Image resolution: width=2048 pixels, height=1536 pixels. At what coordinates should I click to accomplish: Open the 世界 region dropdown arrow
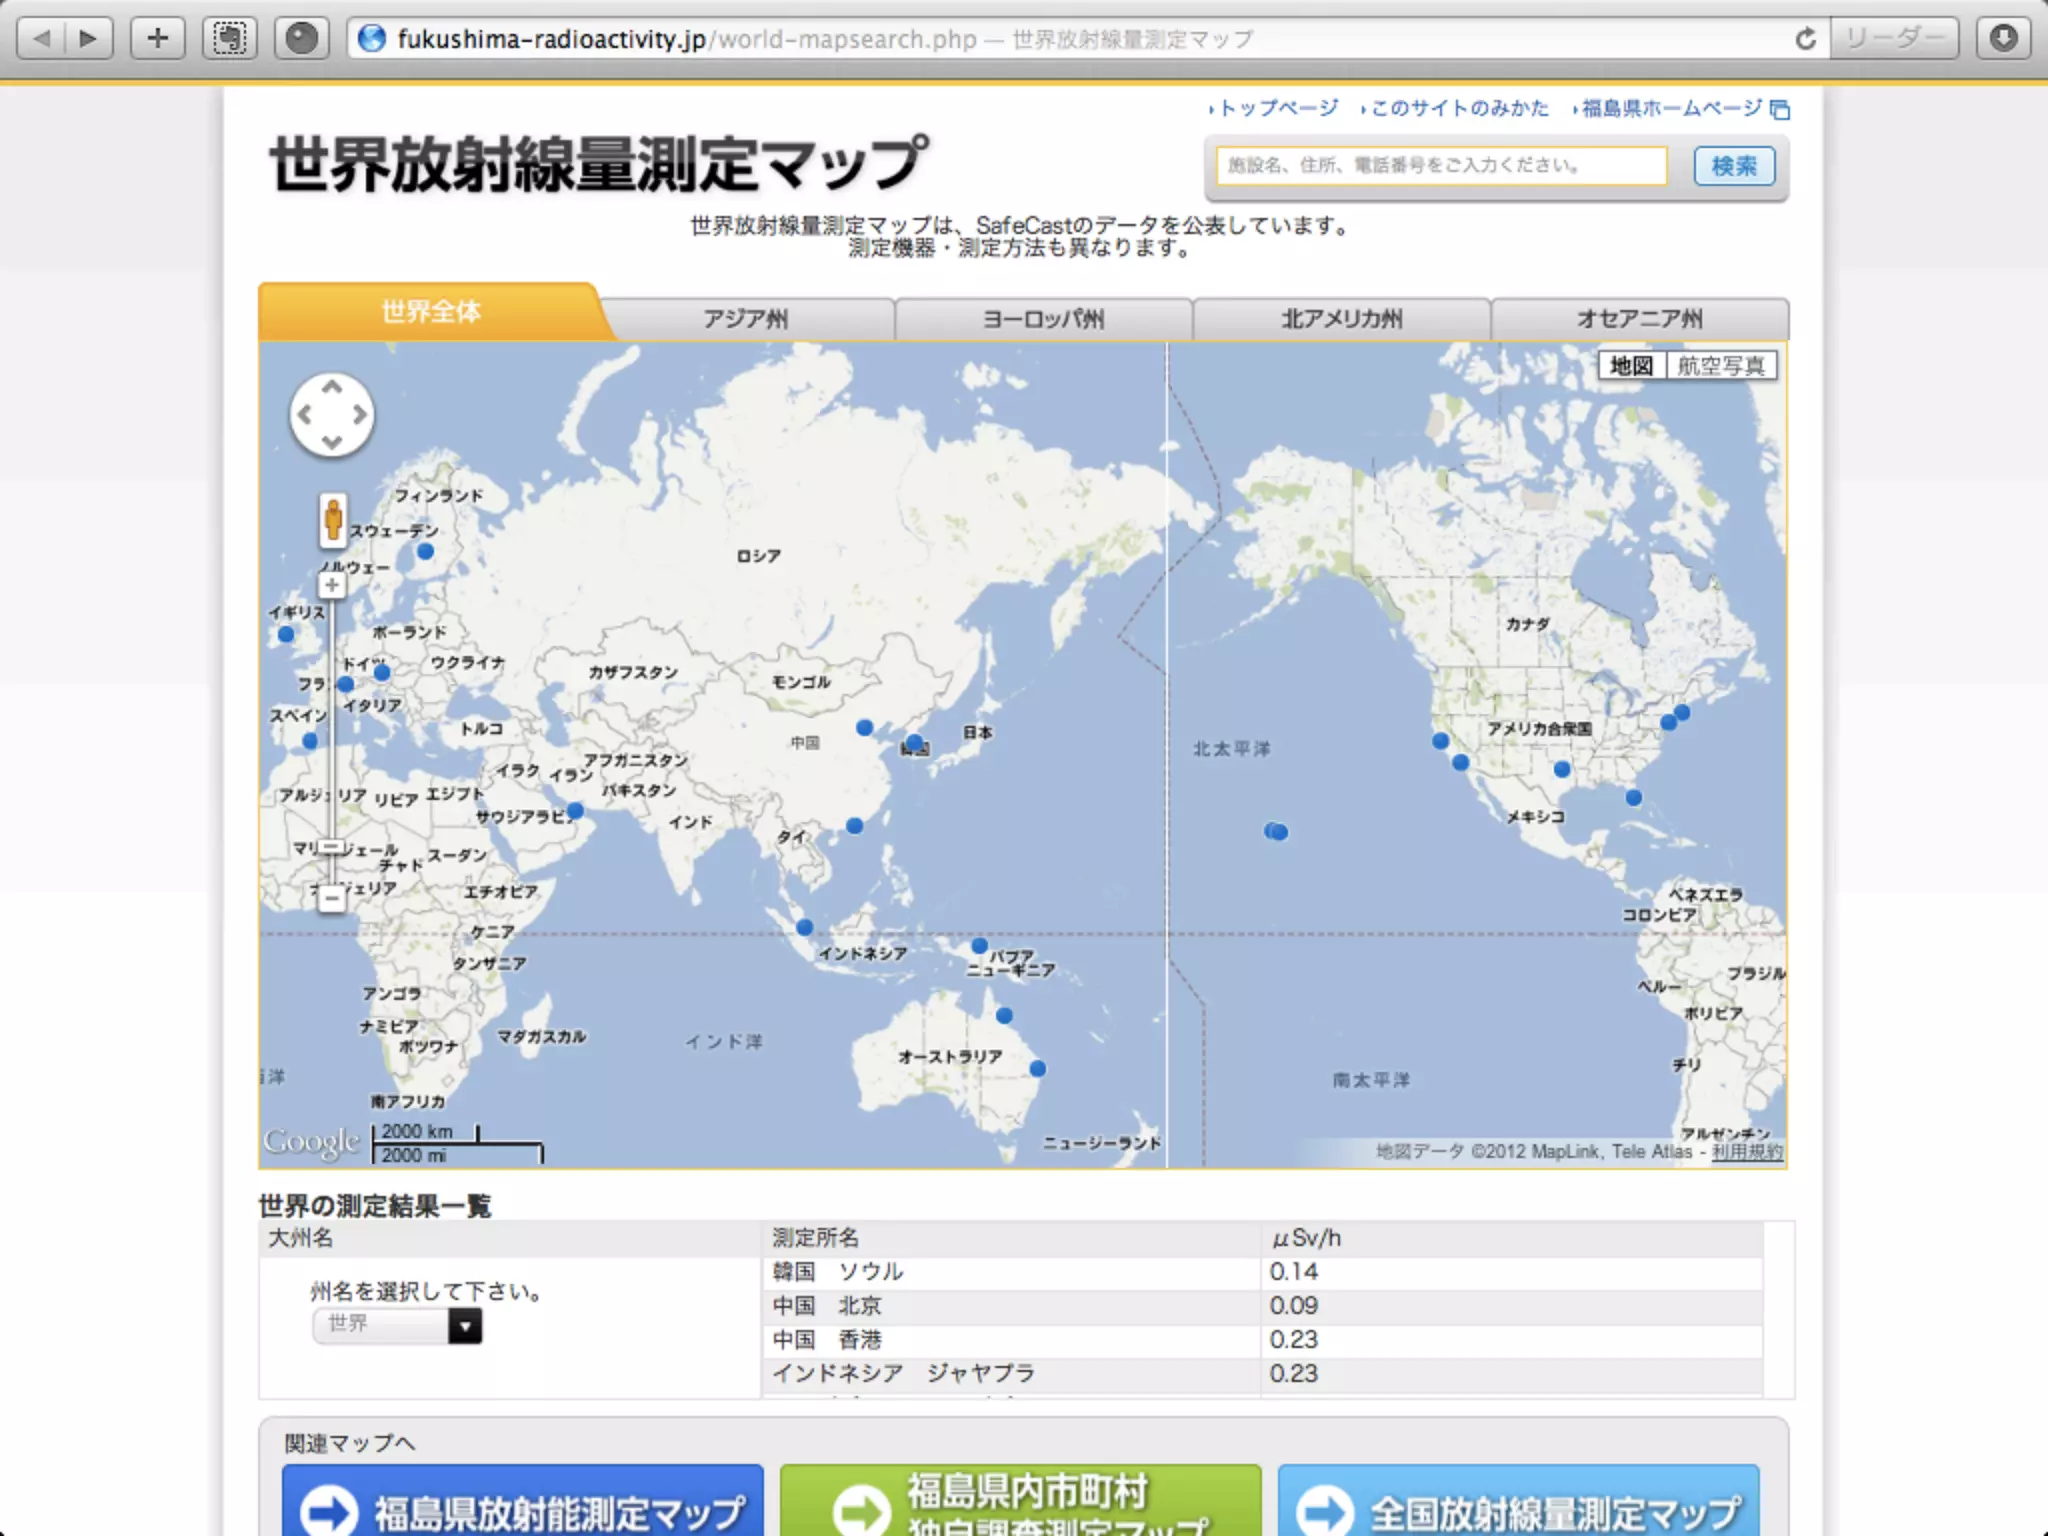(464, 1325)
